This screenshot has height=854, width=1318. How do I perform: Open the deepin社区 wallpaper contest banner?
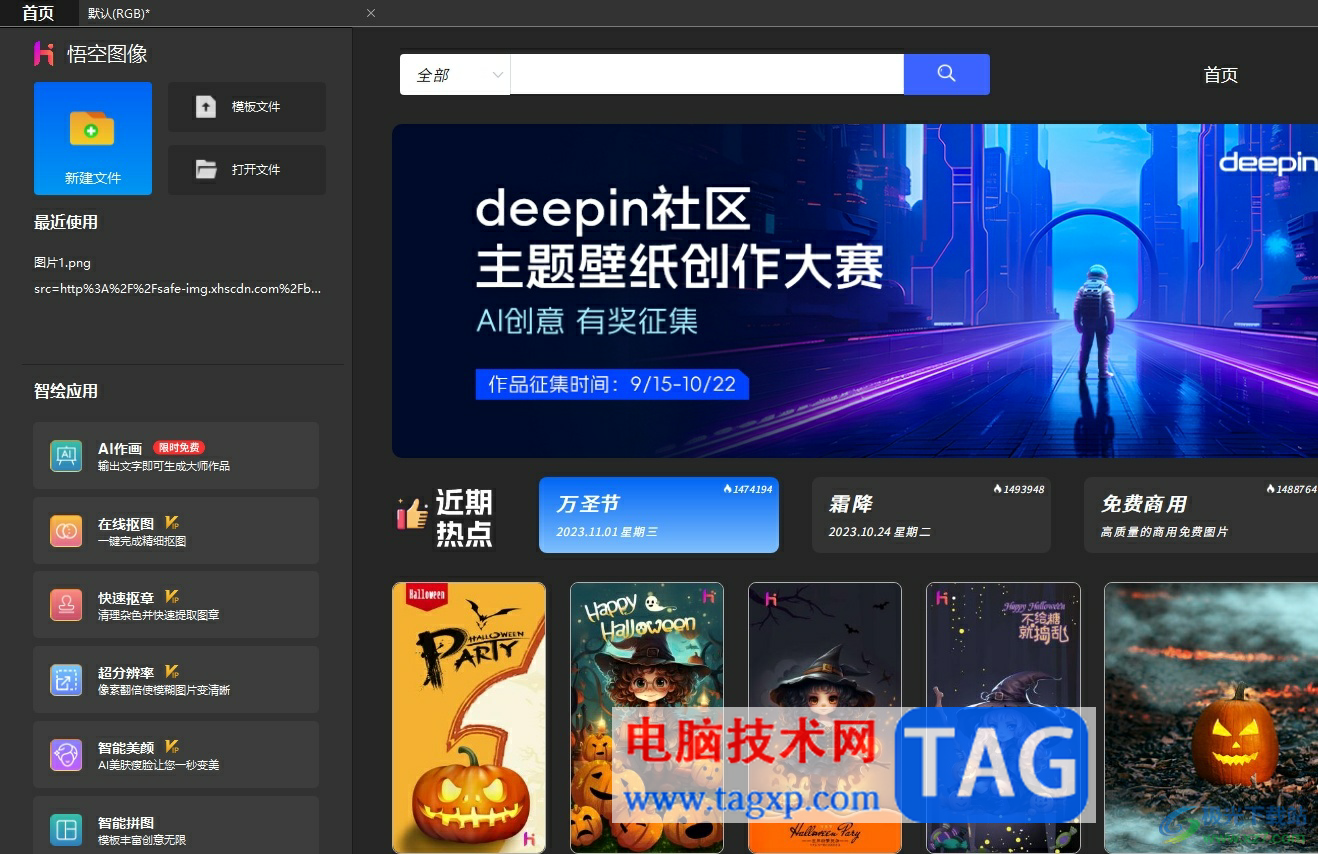pos(855,291)
